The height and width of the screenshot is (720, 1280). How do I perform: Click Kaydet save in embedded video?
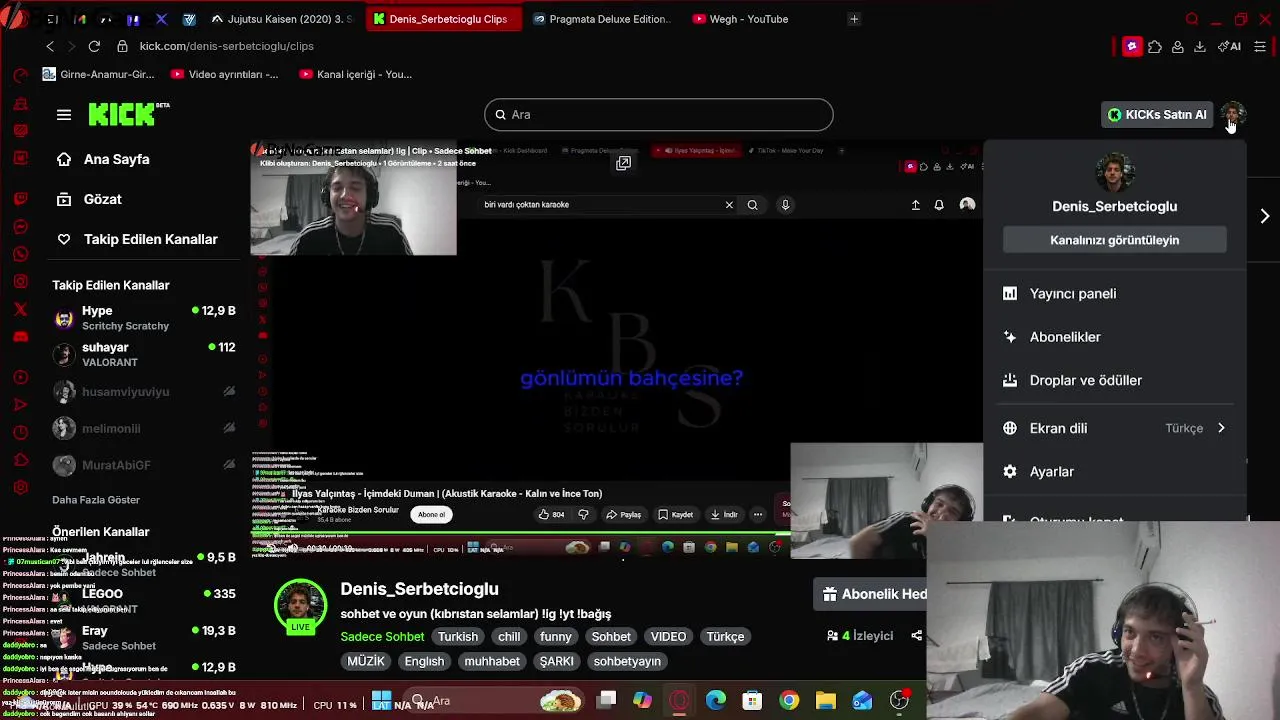(675, 515)
